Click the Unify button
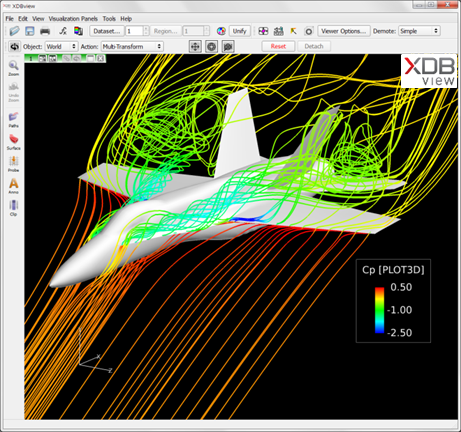The width and height of the screenshot is (461, 432). 239,31
